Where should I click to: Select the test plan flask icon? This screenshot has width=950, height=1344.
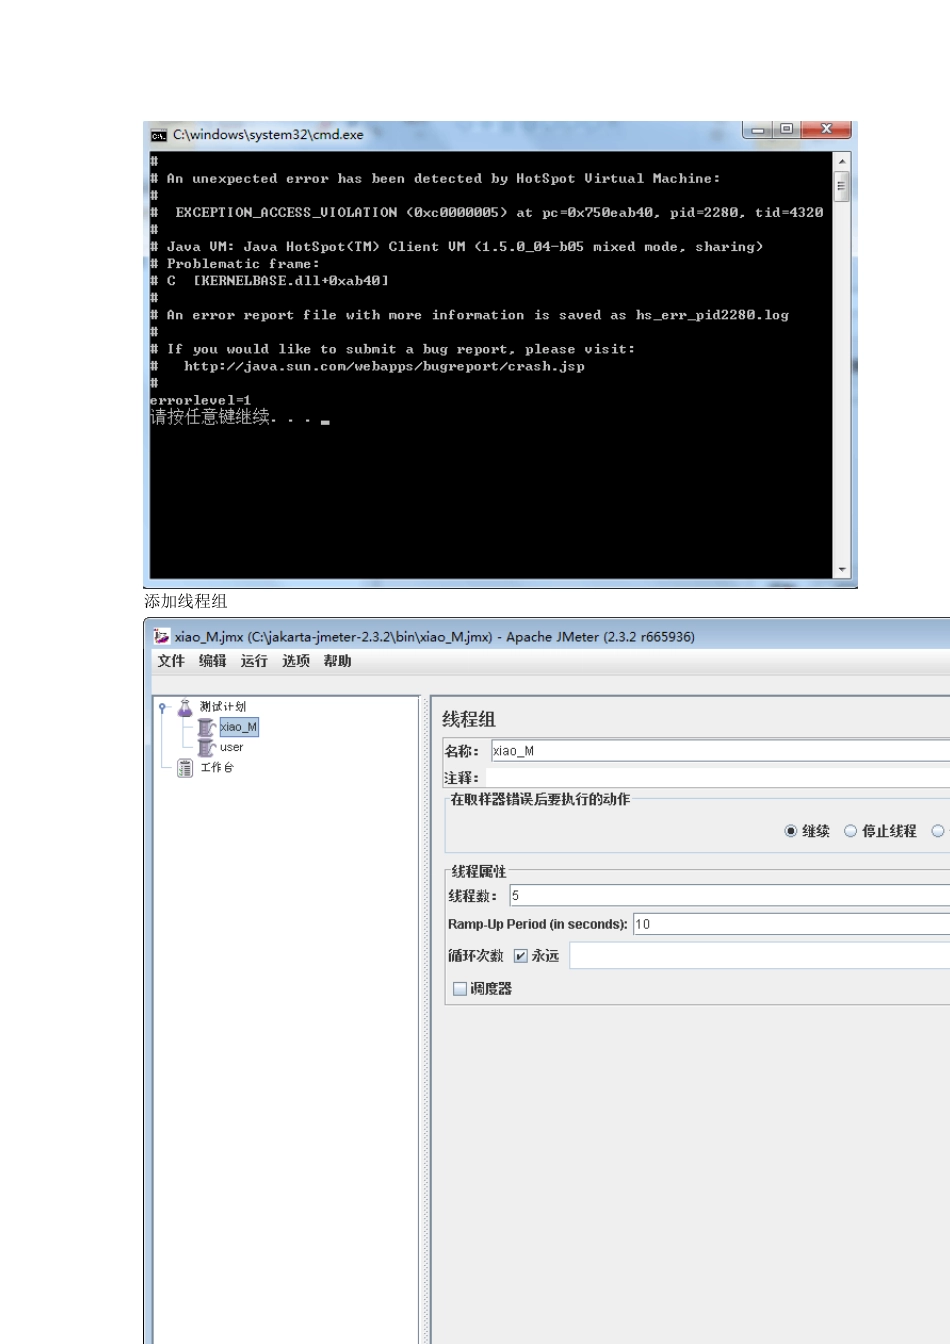pyautogui.click(x=185, y=707)
